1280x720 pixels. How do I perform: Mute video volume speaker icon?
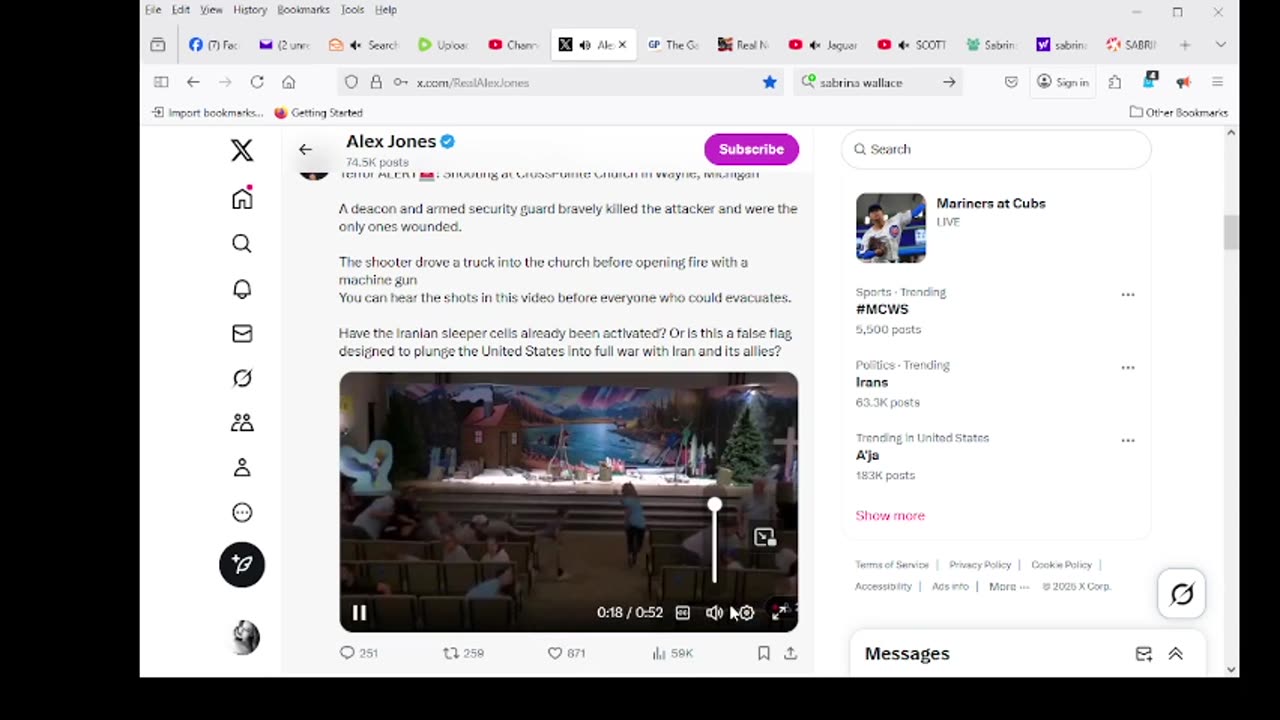714,613
